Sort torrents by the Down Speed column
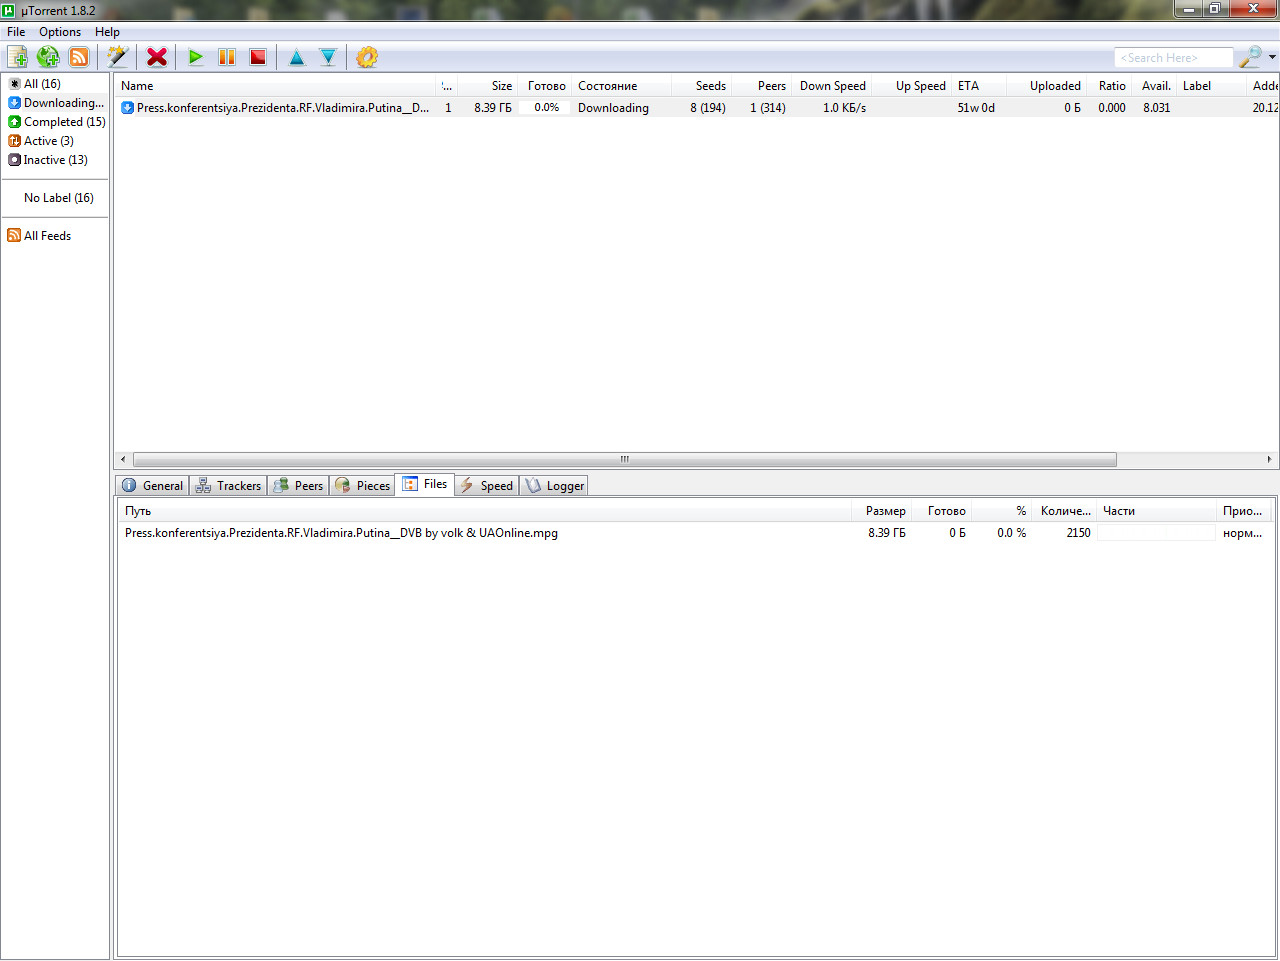This screenshot has width=1280, height=961. (832, 86)
